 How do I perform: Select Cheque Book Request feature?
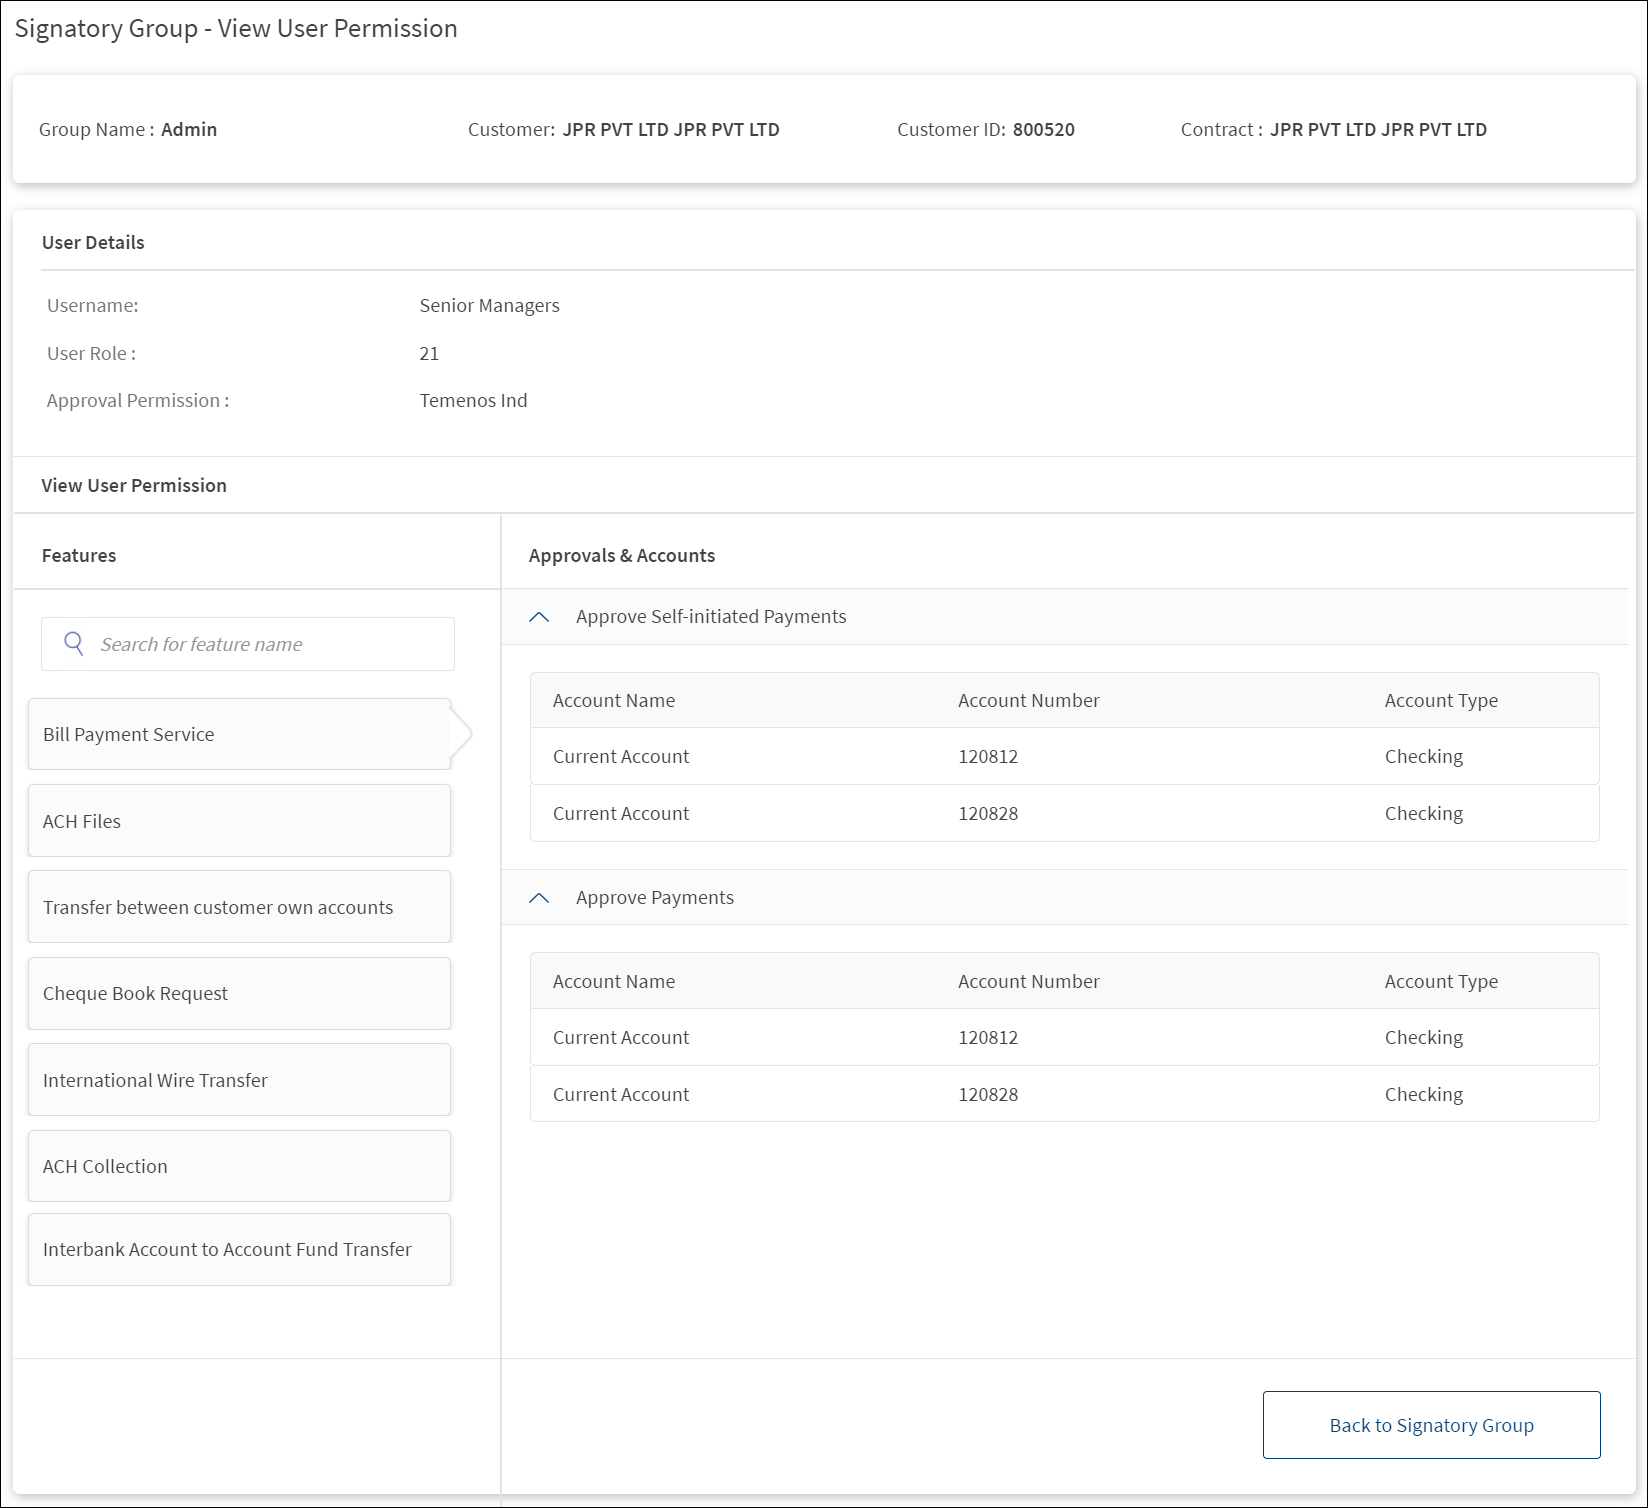click(239, 993)
